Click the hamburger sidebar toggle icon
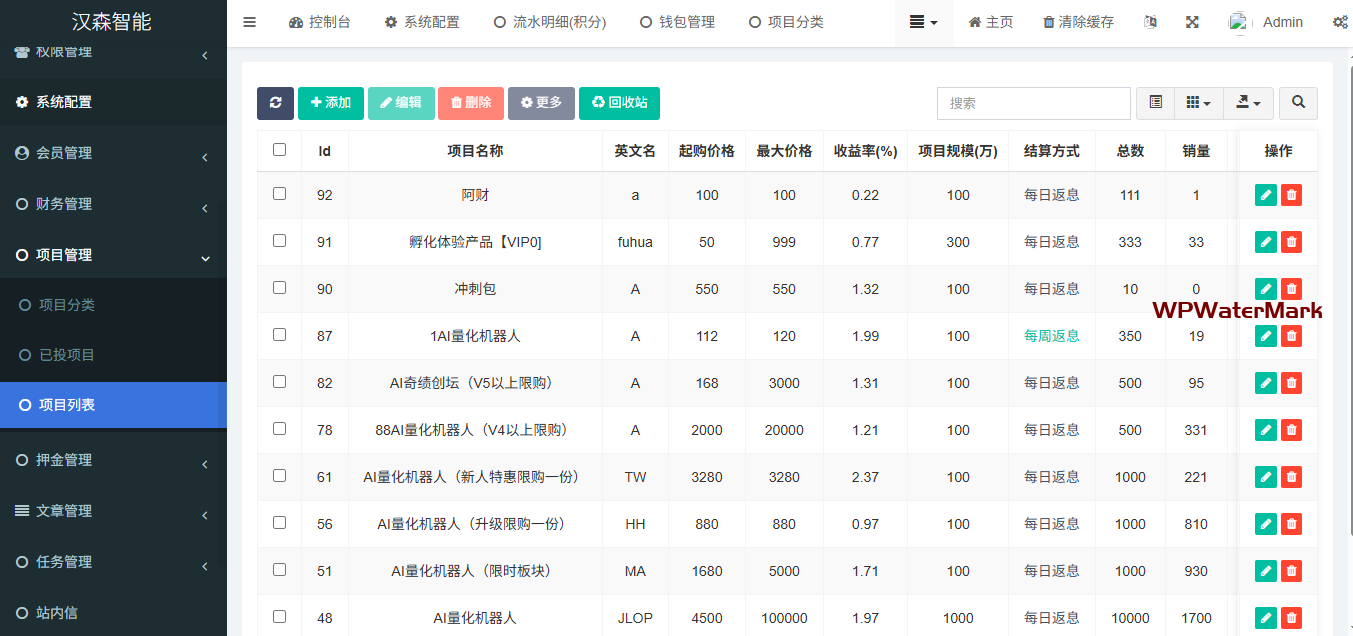This screenshot has height=636, width=1353. coord(250,22)
